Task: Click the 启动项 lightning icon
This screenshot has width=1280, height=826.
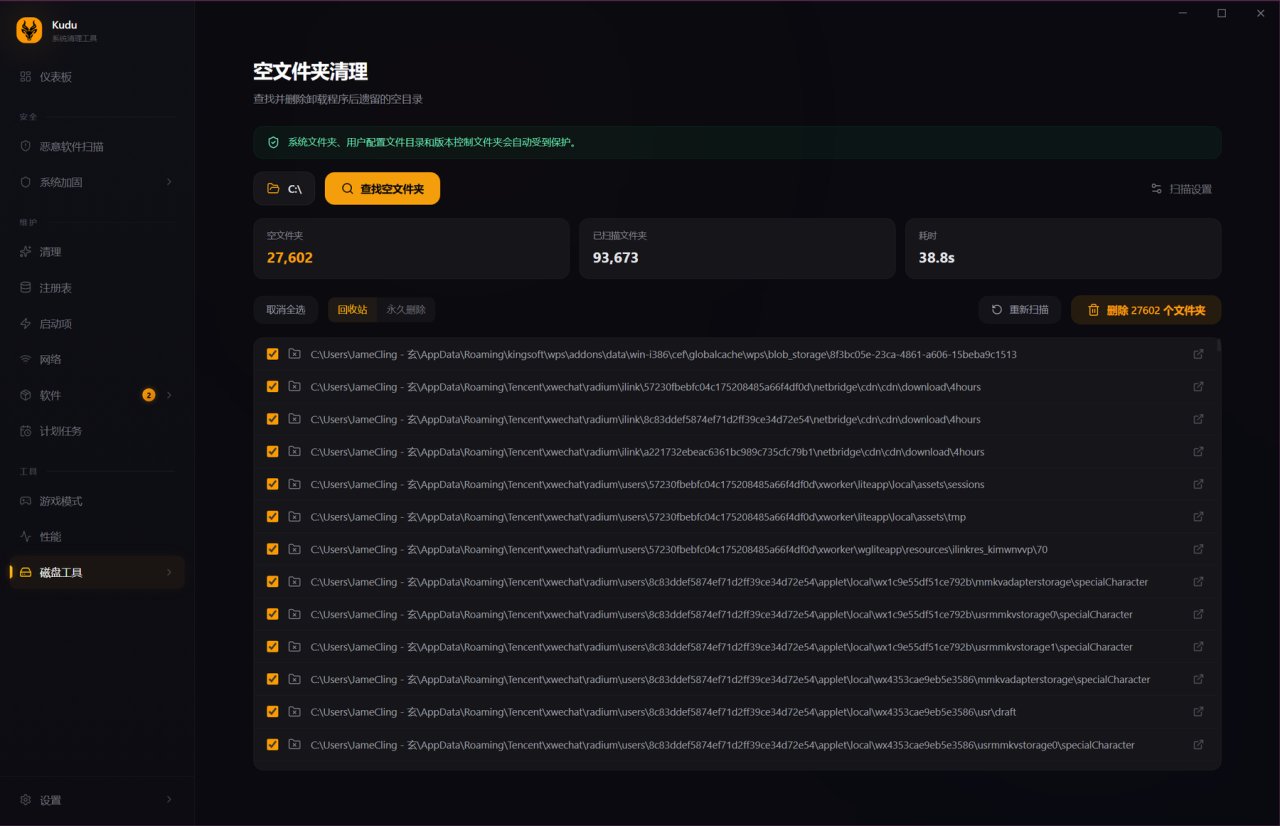Action: tap(26, 324)
